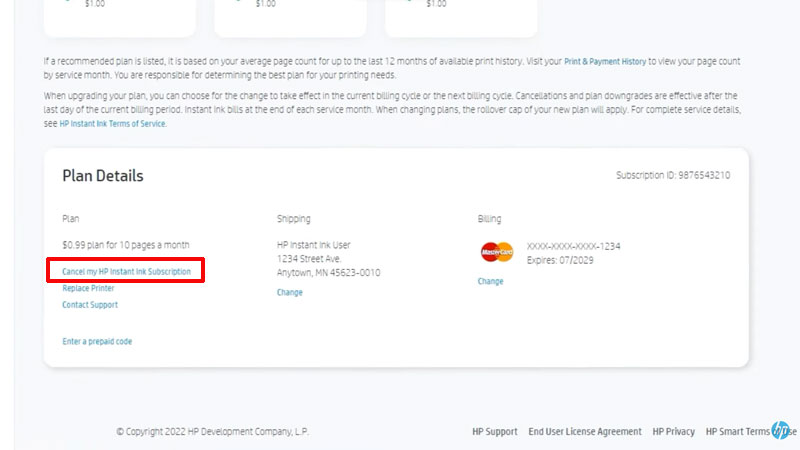Open the HP Instant Ink Terms of Service link
This screenshot has width=800, height=450.
[x=112, y=123]
